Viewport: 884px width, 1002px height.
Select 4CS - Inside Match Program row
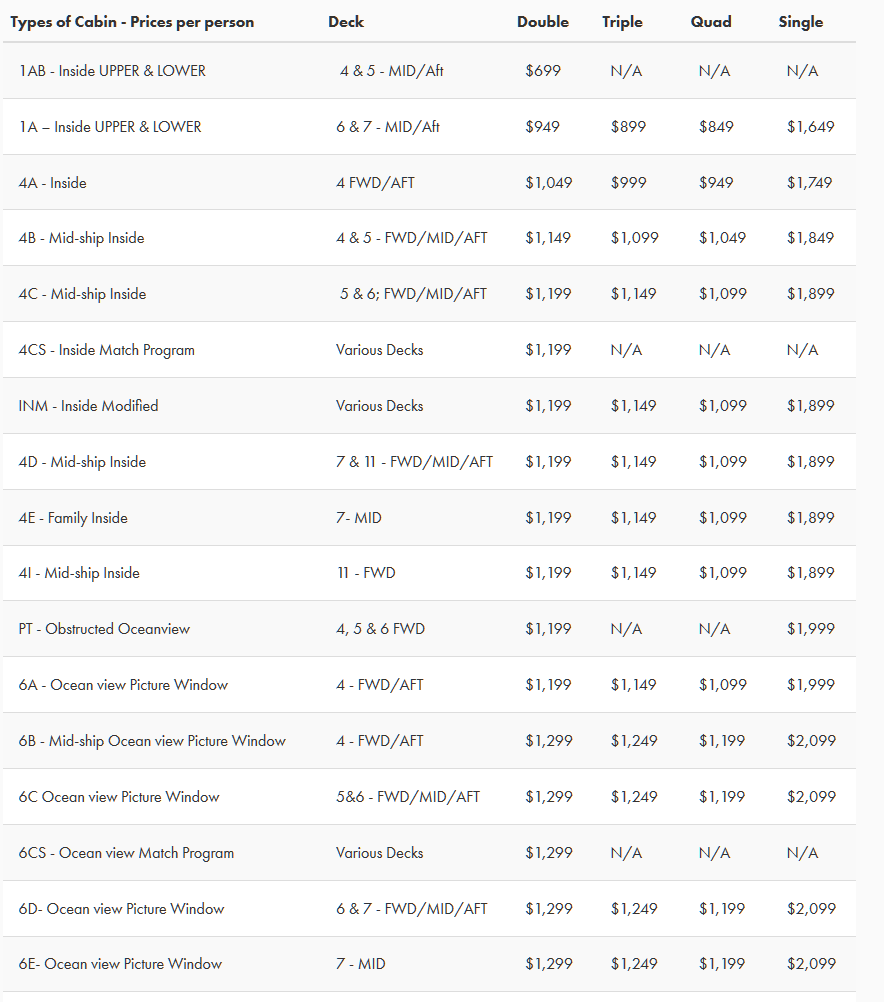pos(430,350)
